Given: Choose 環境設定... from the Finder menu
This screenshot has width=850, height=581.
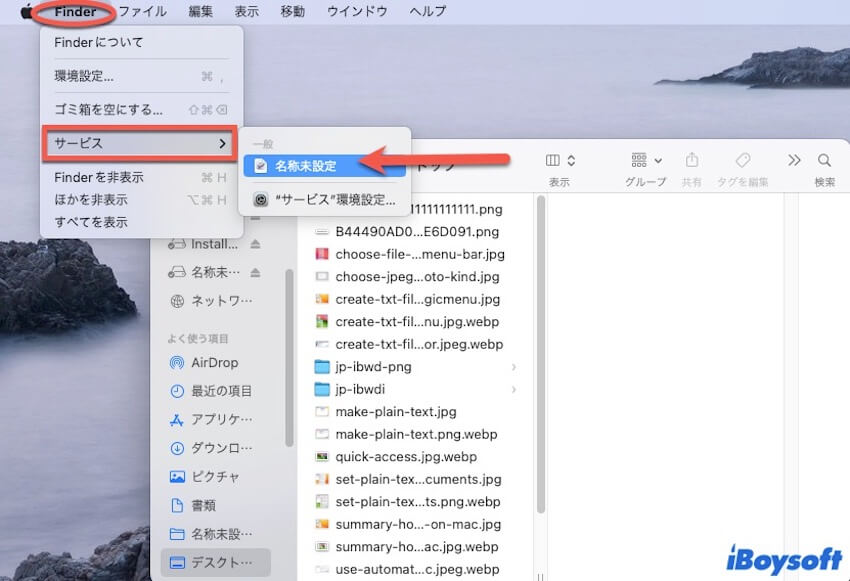Looking at the screenshot, I should click(x=84, y=76).
